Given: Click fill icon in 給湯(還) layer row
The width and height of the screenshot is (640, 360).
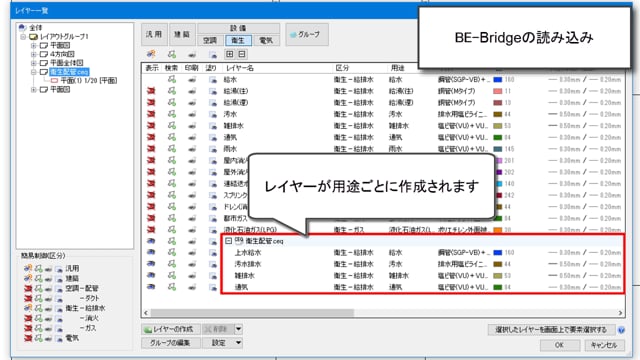Looking at the screenshot, I should pyautogui.click(x=213, y=103).
